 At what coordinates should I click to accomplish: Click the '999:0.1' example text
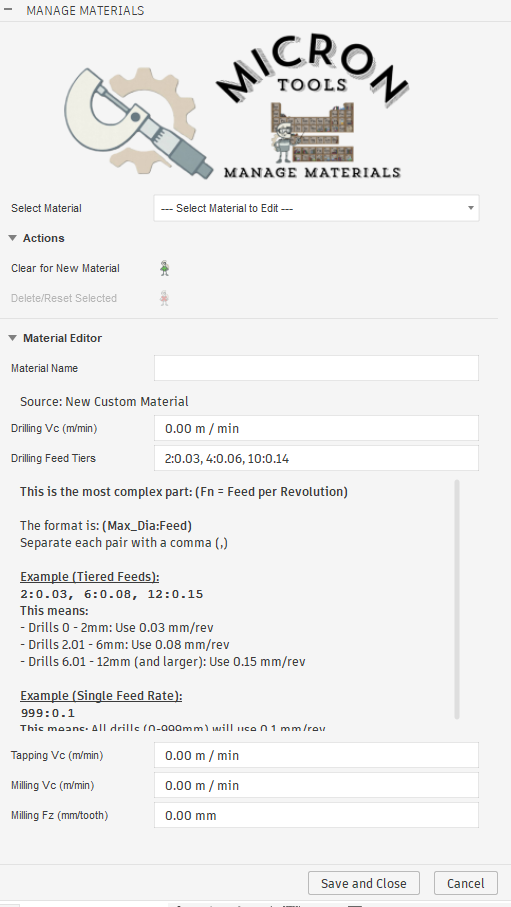(47, 713)
